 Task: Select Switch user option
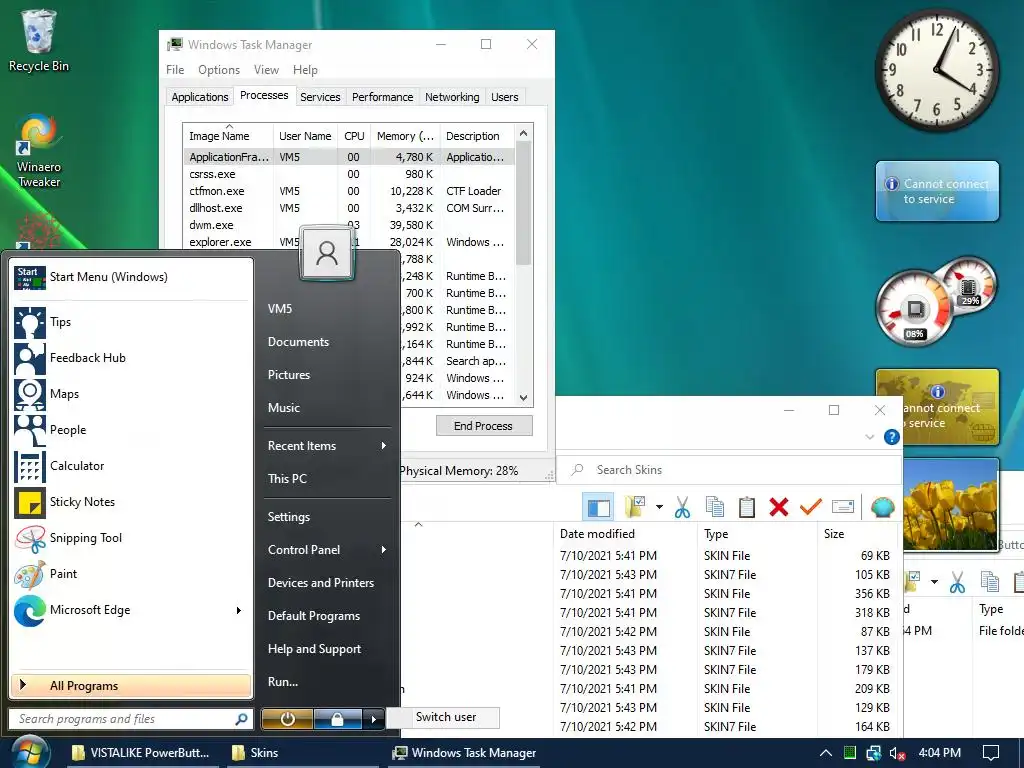445,717
